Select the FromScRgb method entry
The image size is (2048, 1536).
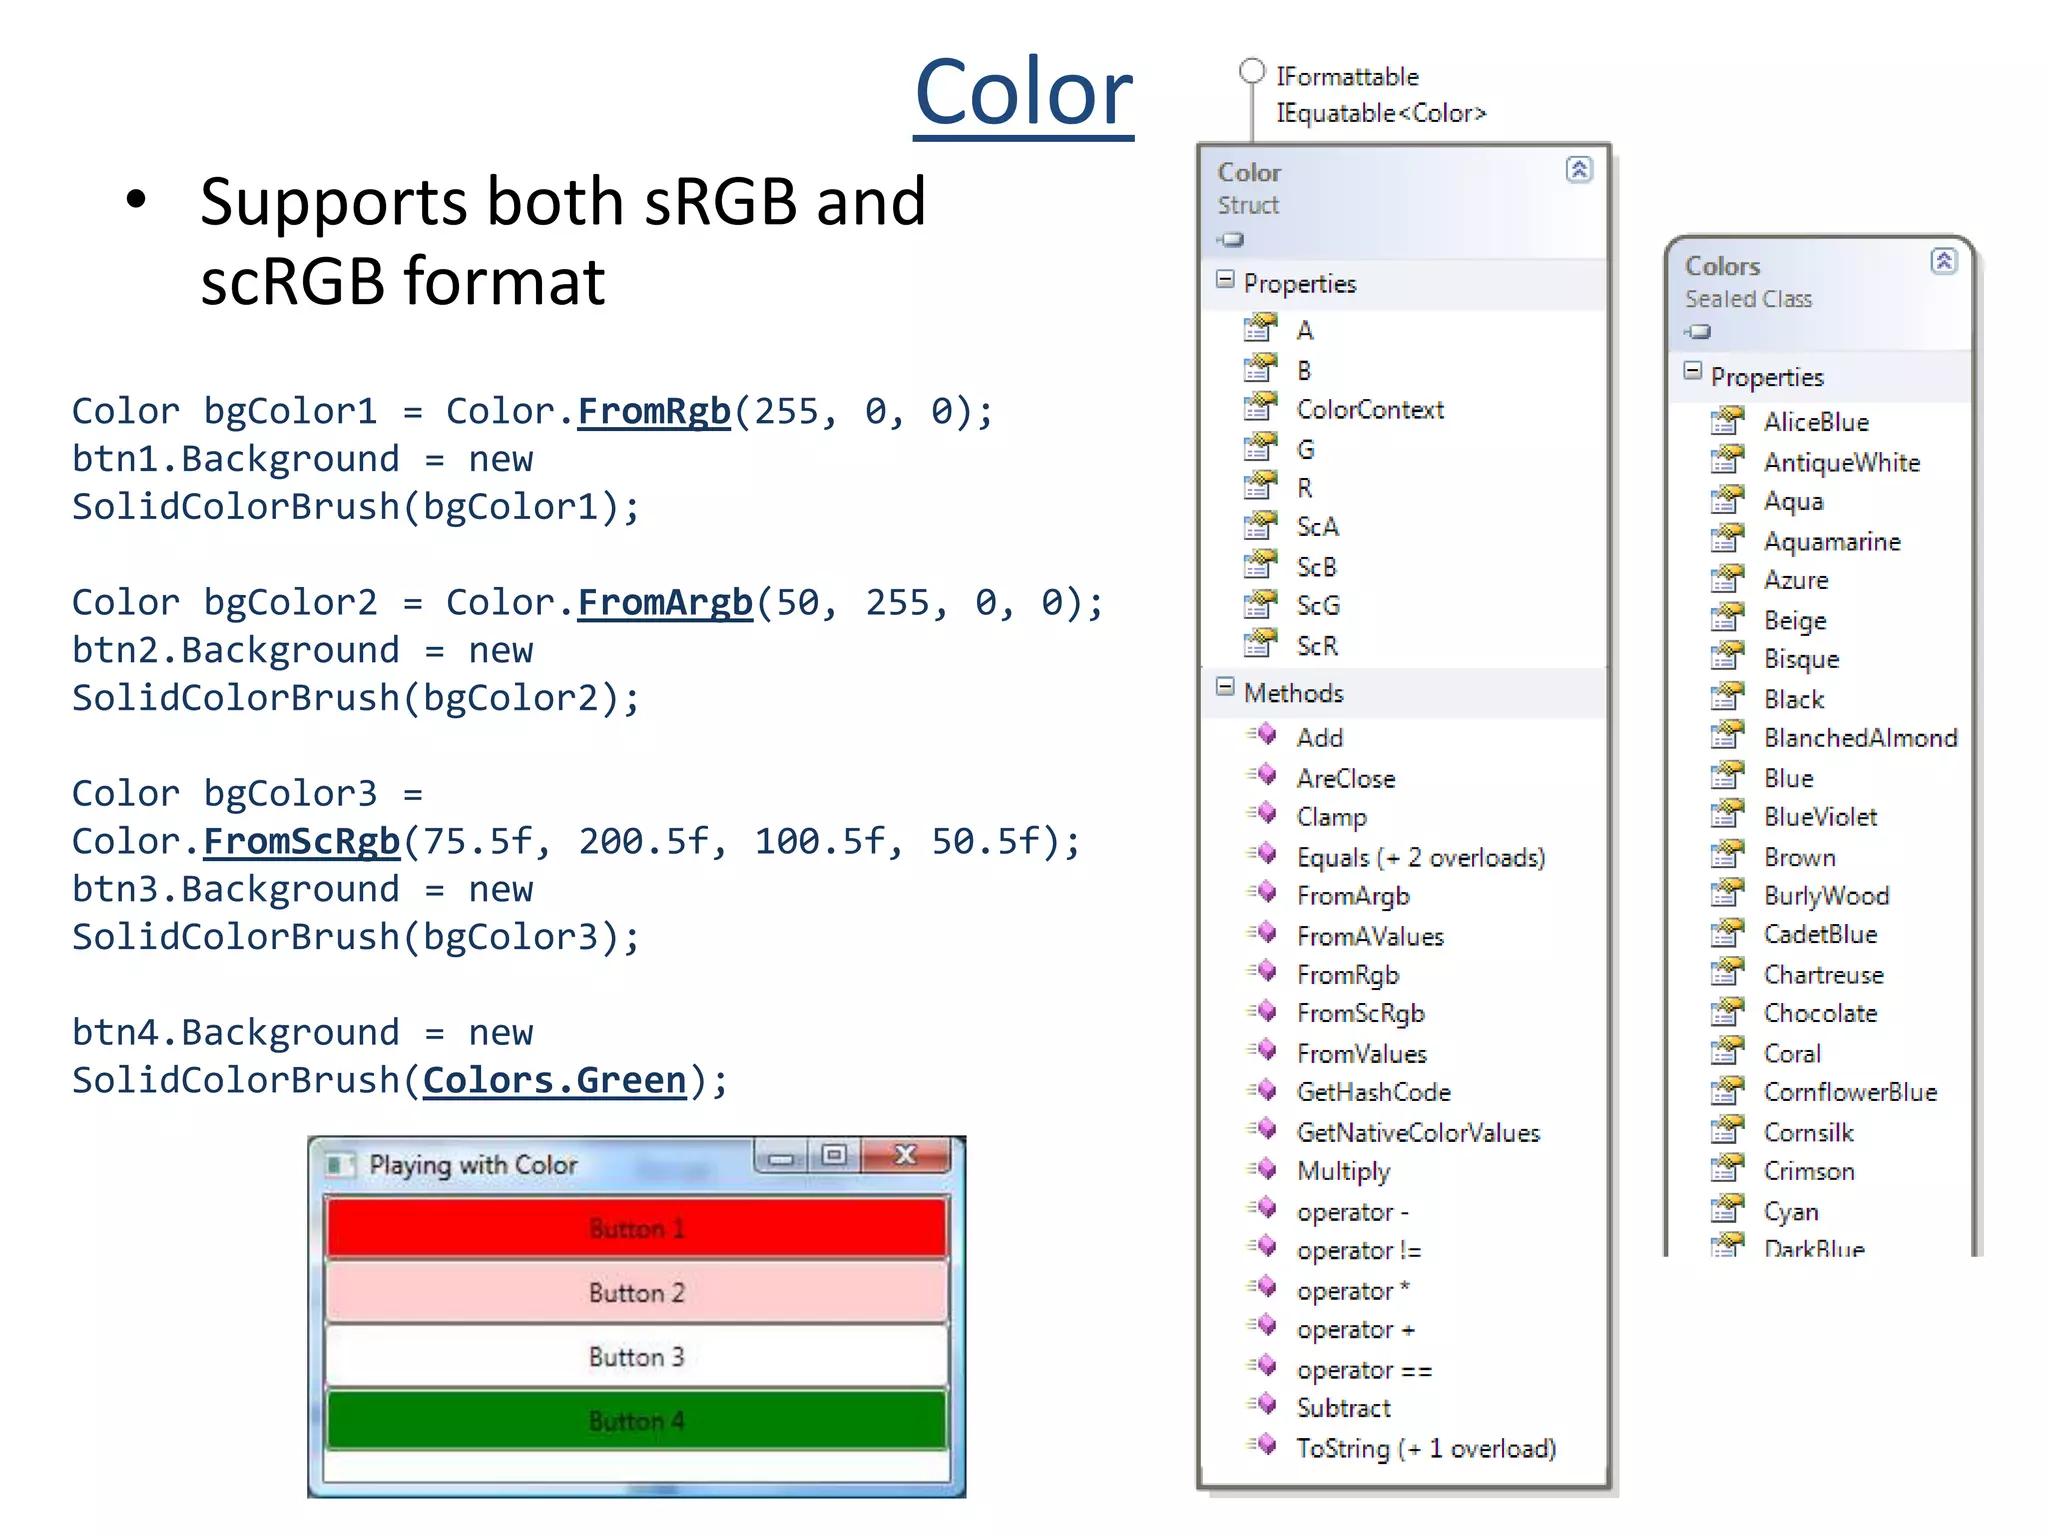1359,1013
